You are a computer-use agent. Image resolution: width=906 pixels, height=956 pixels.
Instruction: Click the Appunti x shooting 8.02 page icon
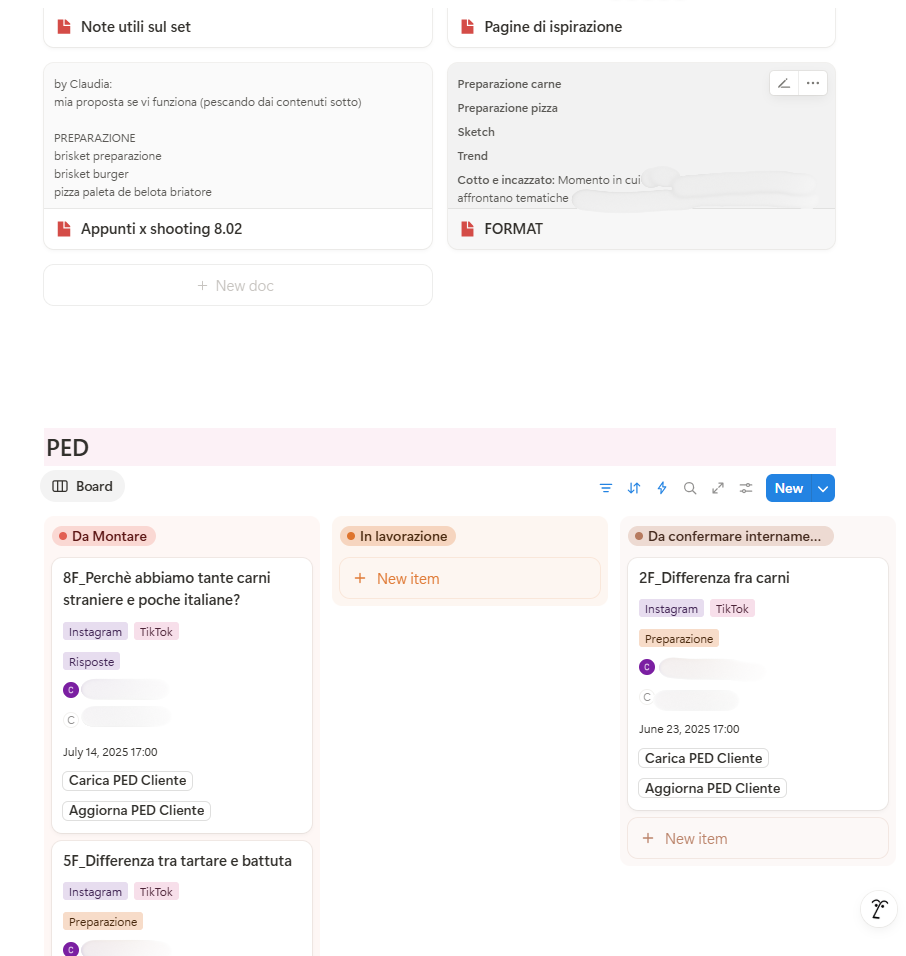coord(64,229)
